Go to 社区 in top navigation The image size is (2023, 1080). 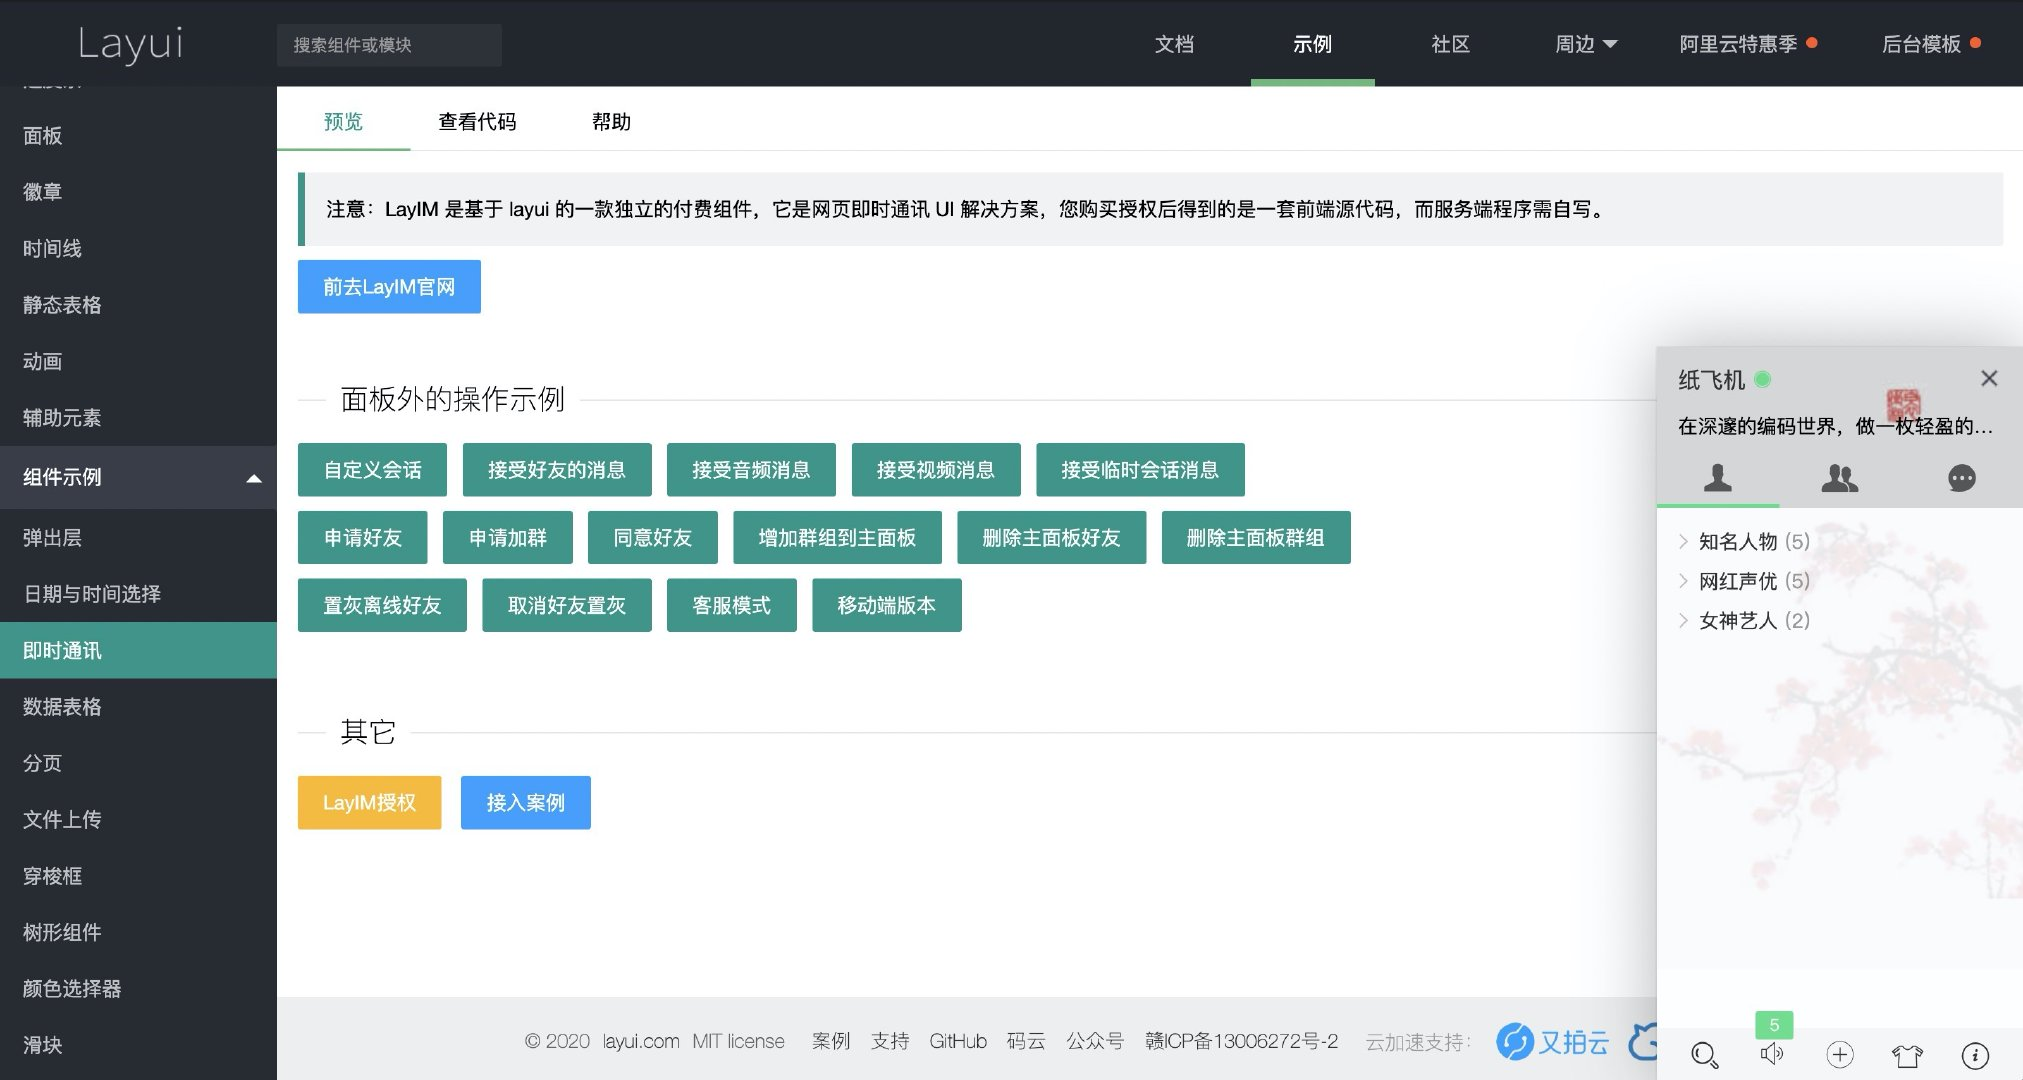pyautogui.click(x=1450, y=44)
